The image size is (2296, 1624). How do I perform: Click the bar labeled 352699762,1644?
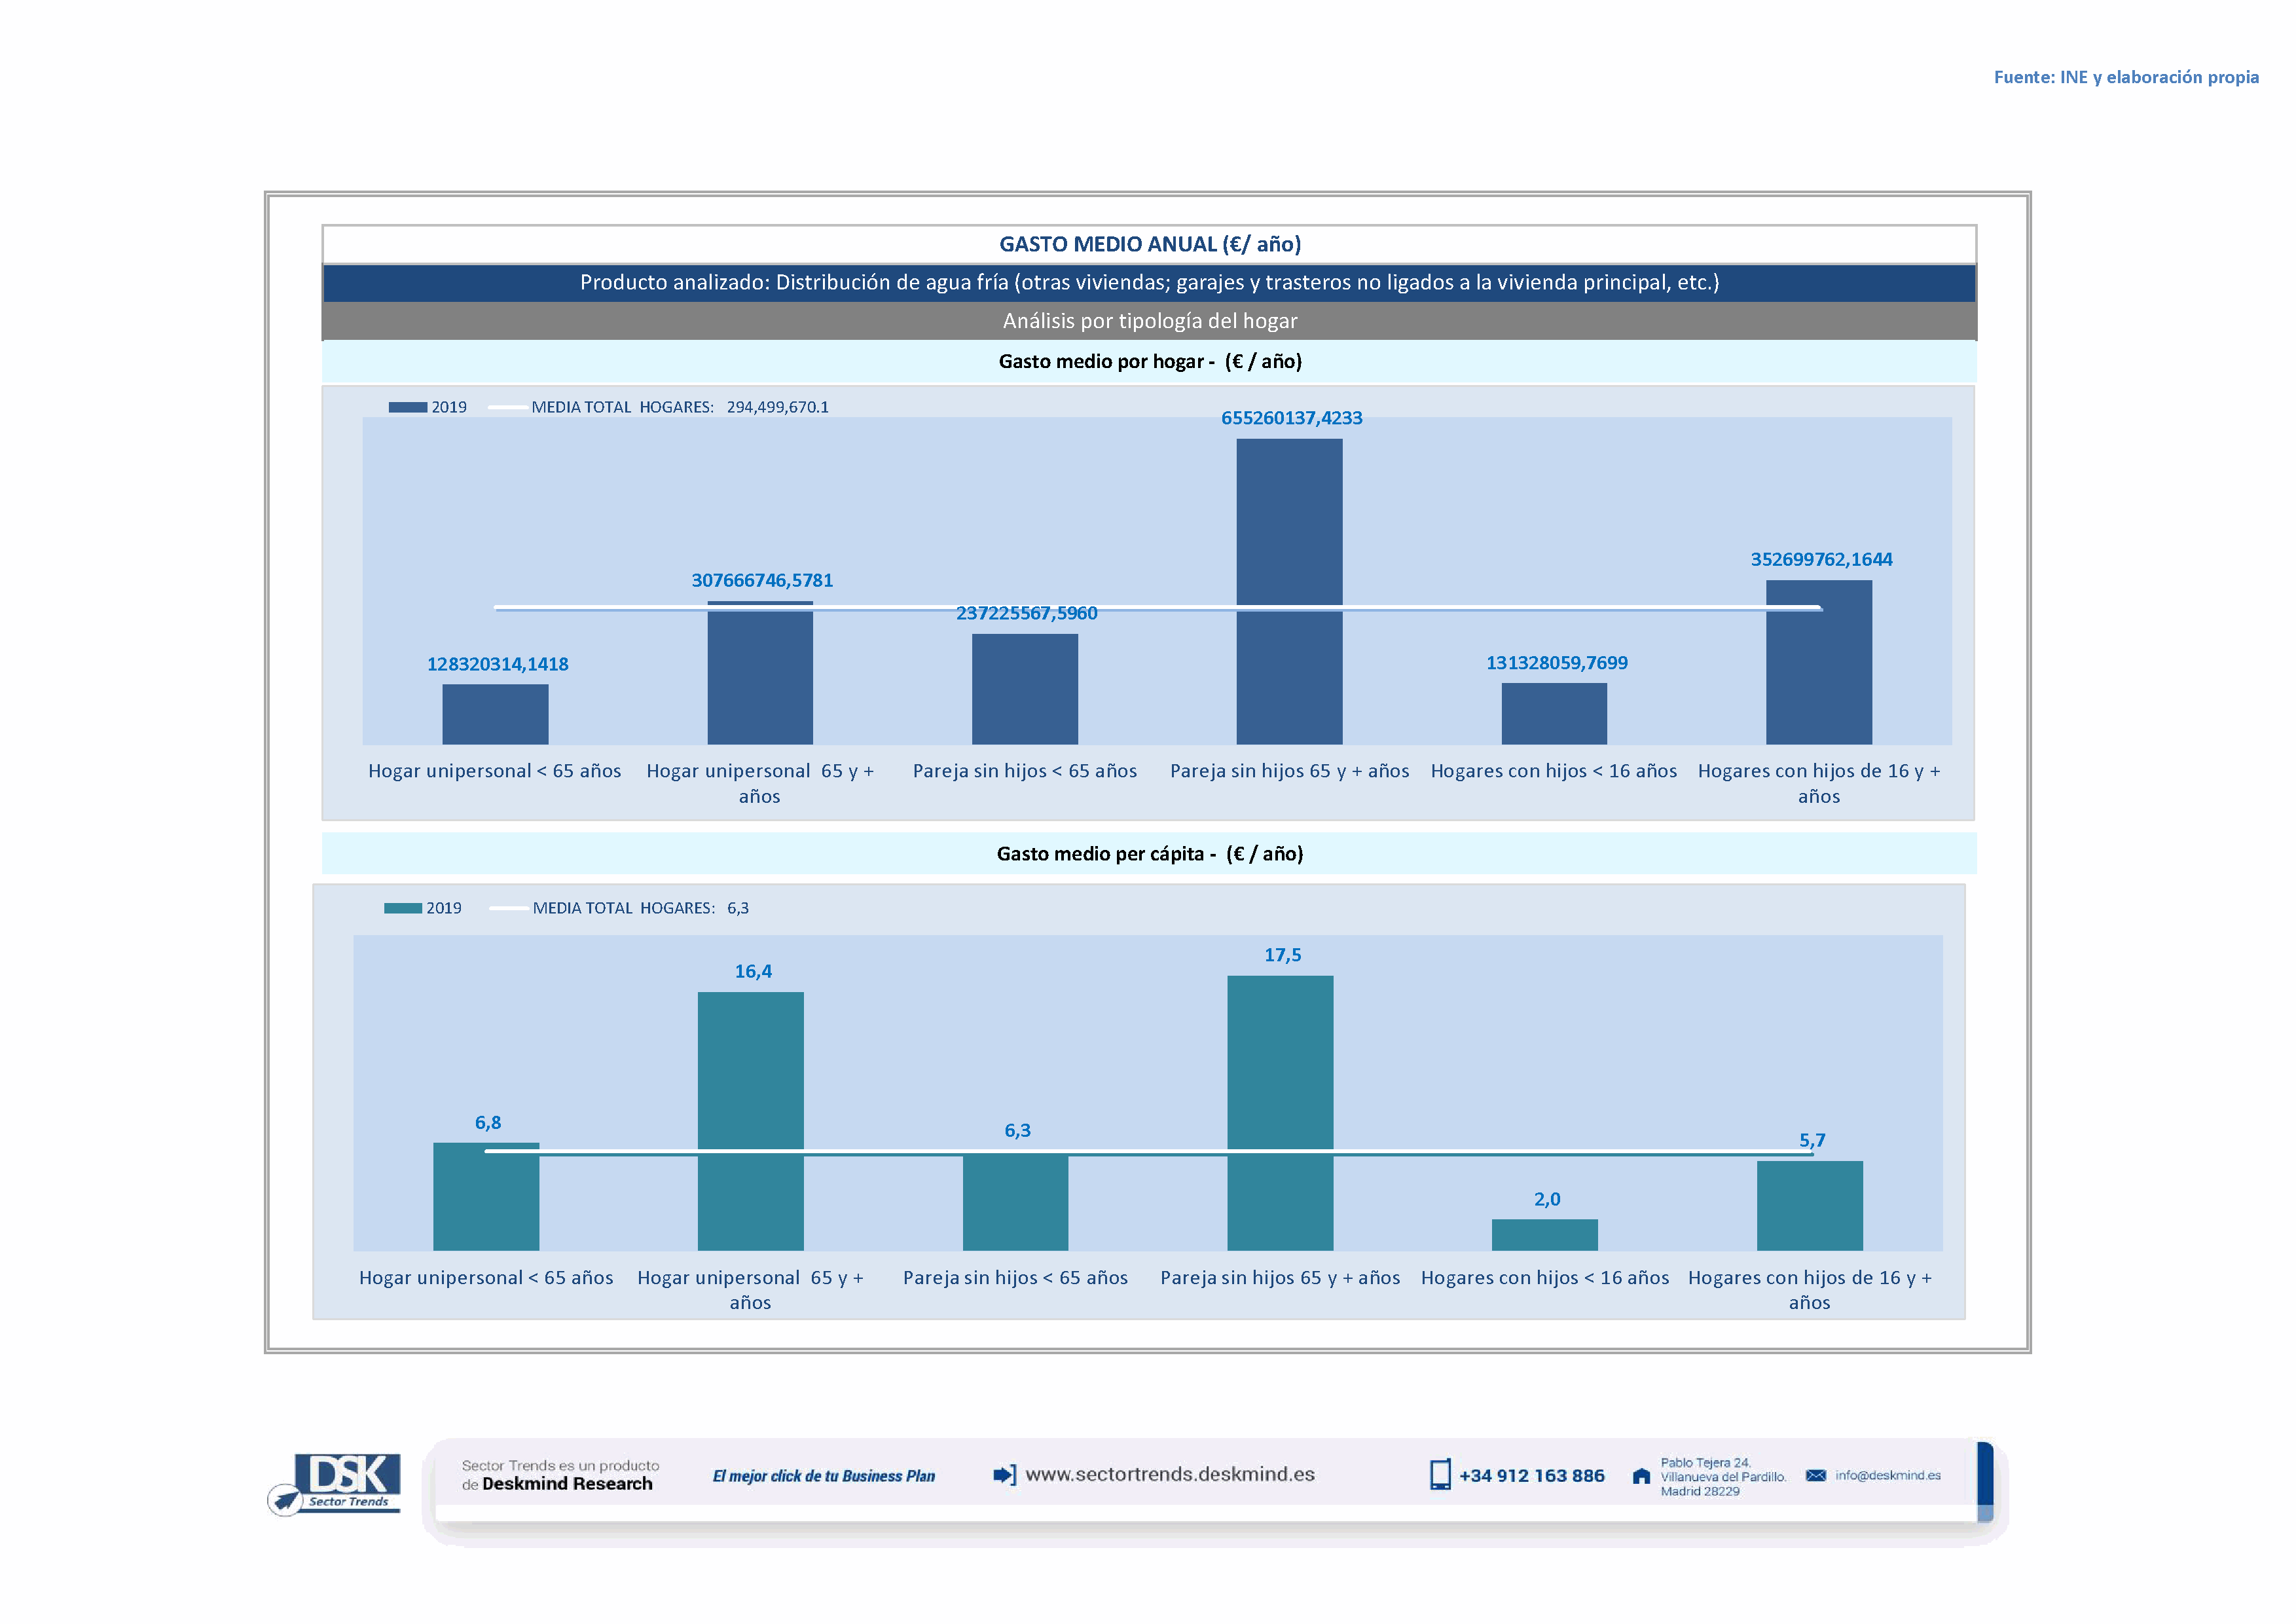tap(1818, 661)
